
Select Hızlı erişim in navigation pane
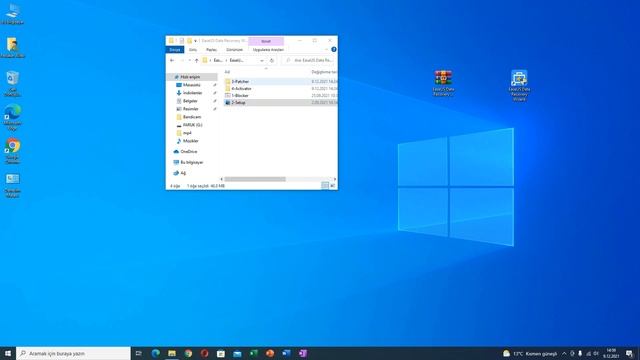190,77
